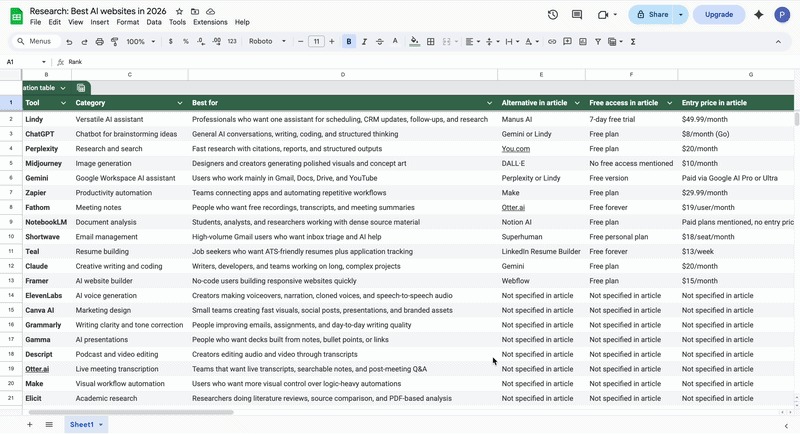Open the Extensions menu
Screen dimensions: 800x434
pyautogui.click(x=210, y=22)
